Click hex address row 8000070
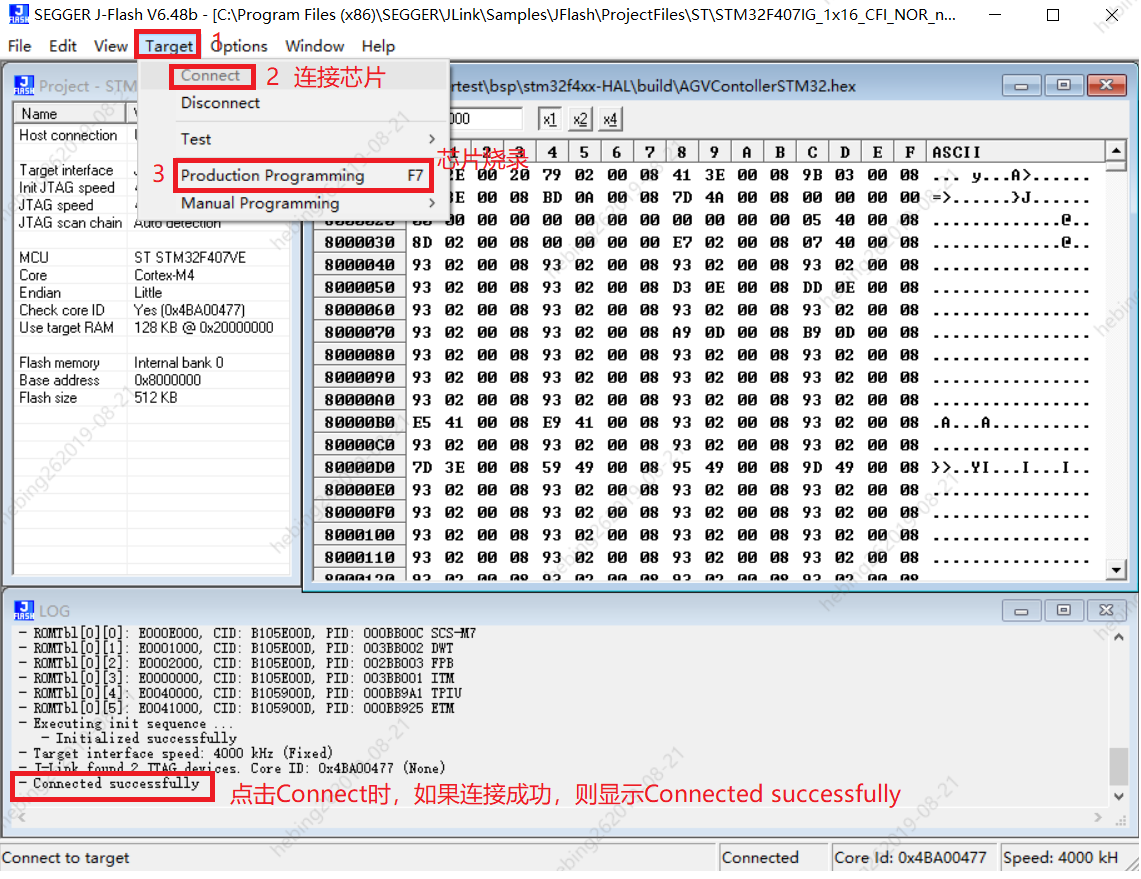 coord(359,333)
